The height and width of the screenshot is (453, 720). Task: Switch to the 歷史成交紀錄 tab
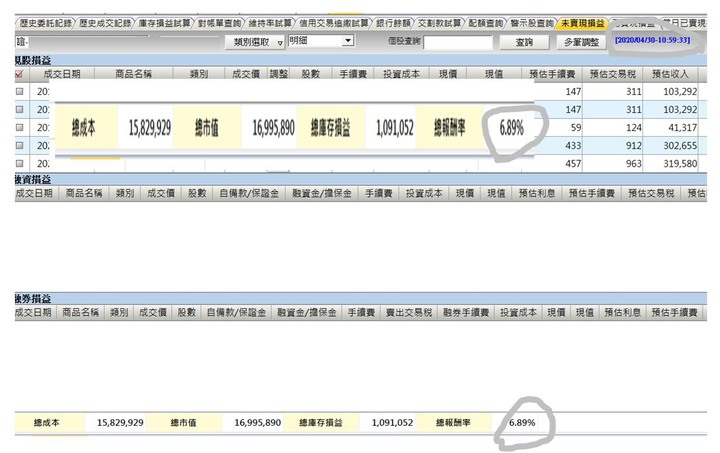(105, 23)
